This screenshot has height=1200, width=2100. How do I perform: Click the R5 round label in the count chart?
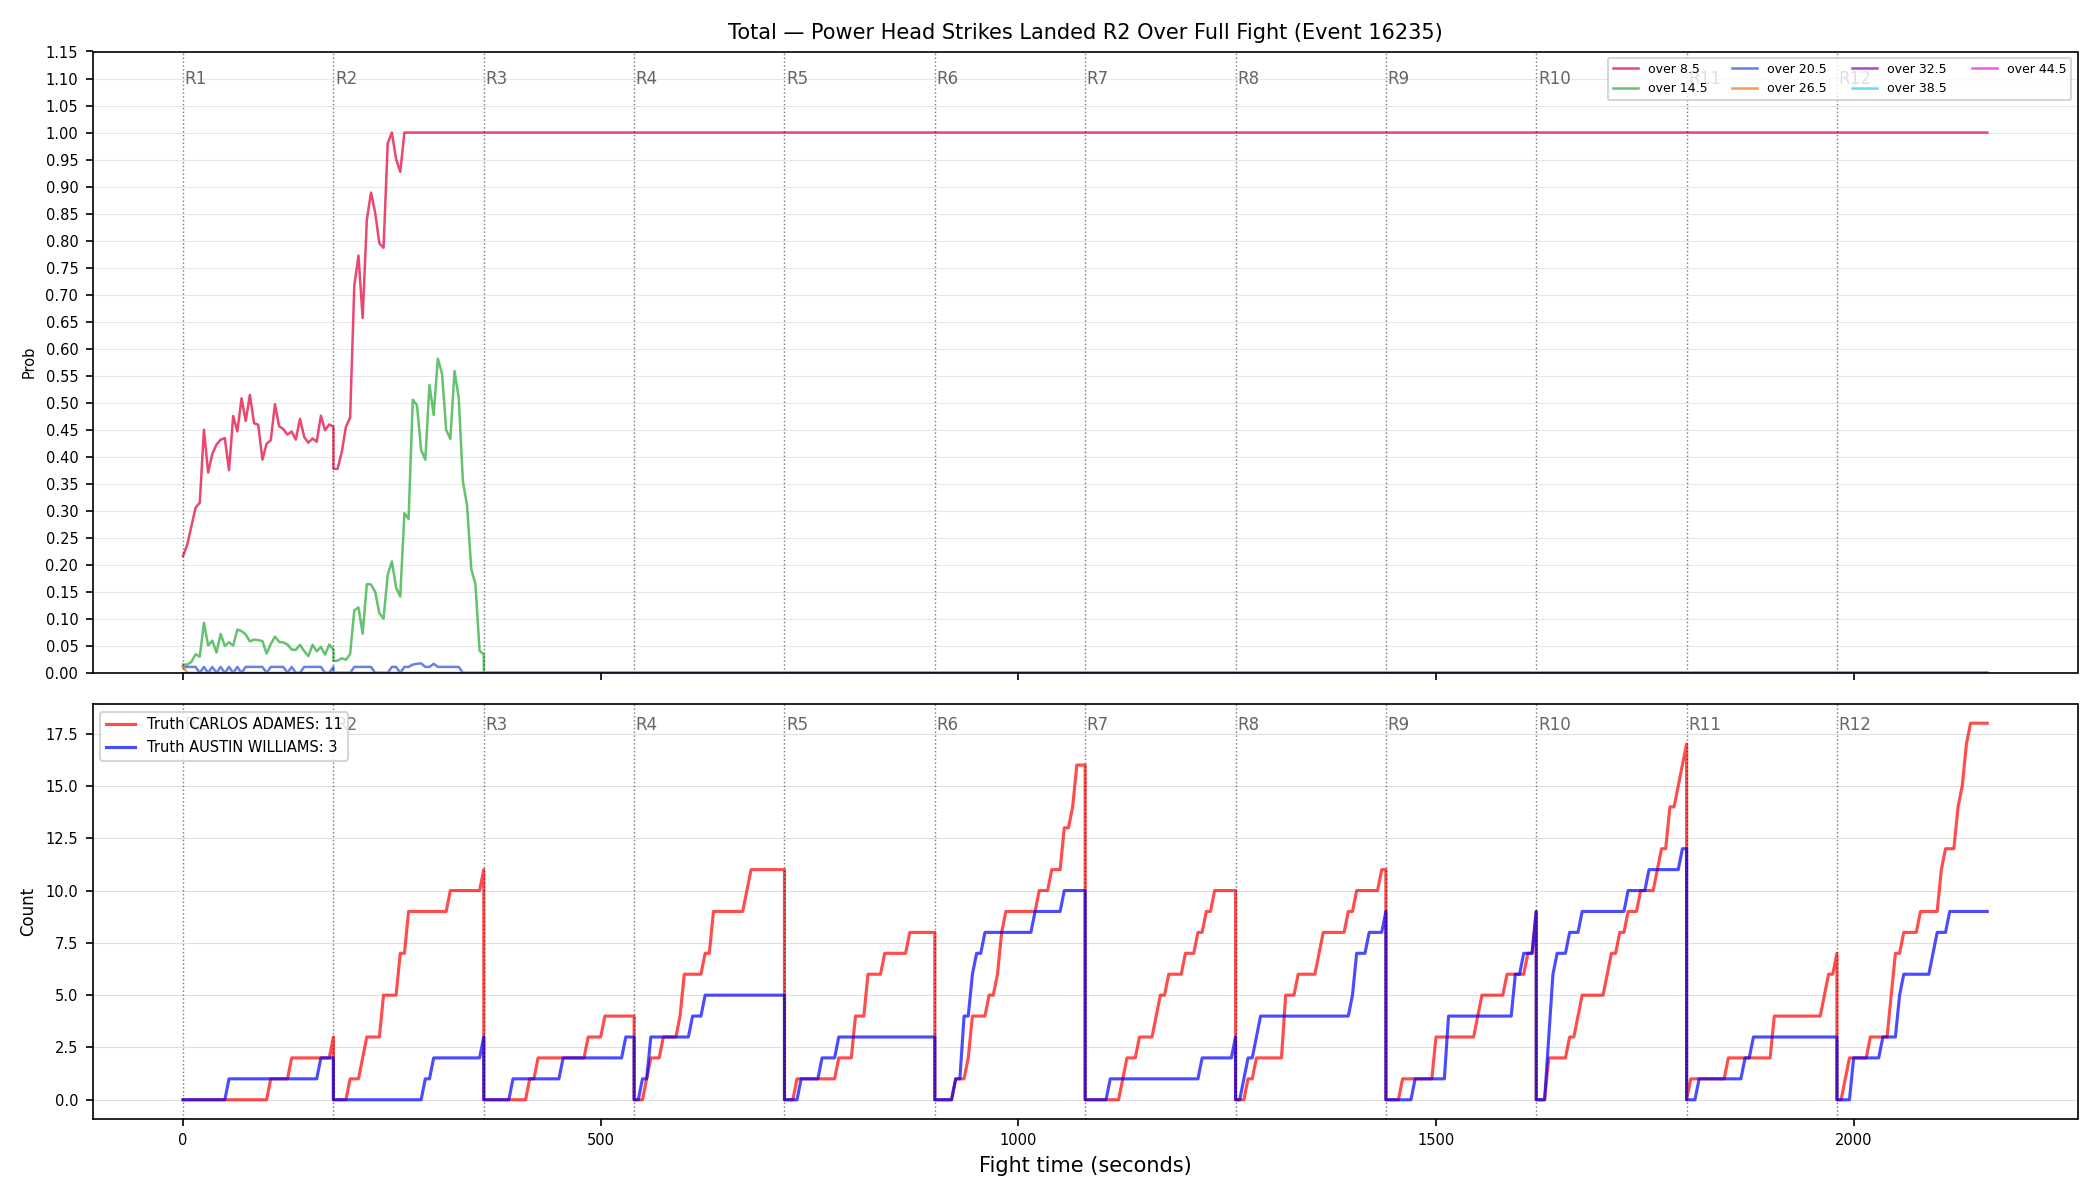pos(797,724)
